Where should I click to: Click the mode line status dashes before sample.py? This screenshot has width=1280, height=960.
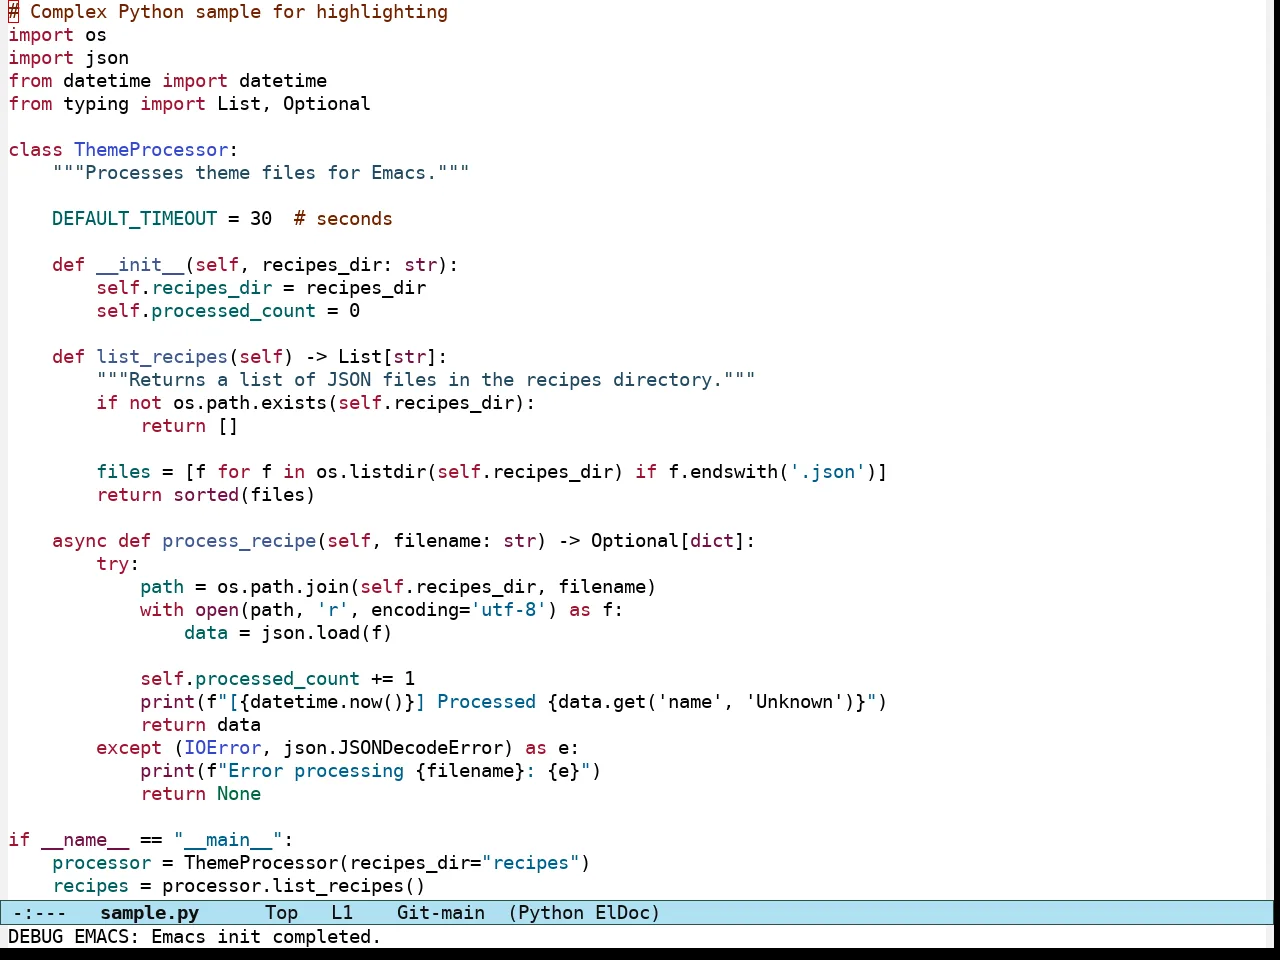tap(40, 913)
